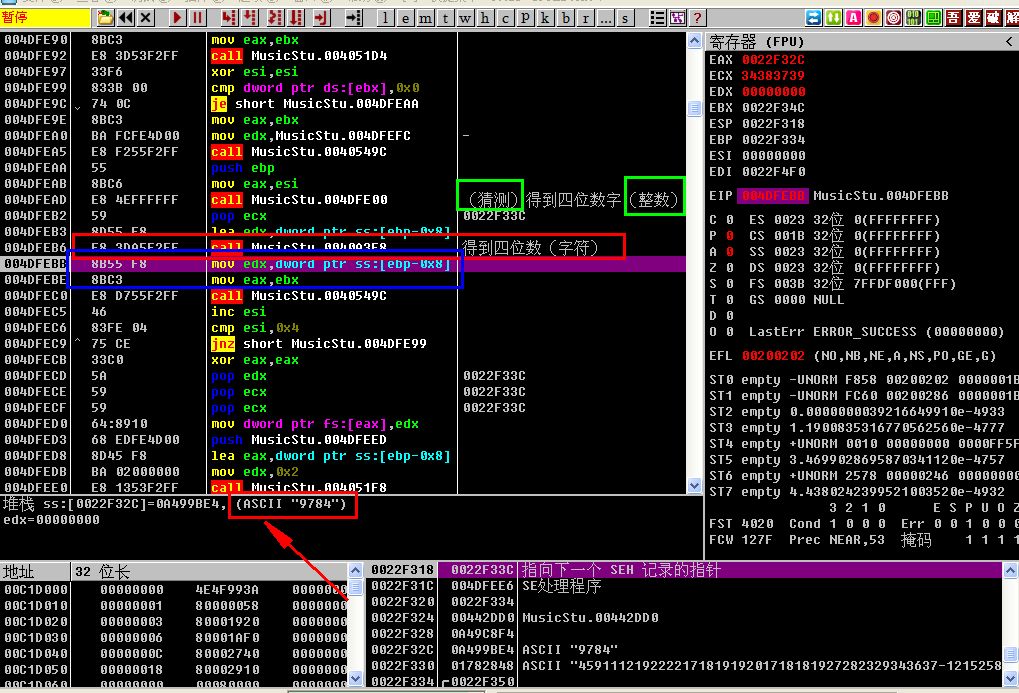Open Handles window with the h button
1019x693 pixels.
tap(485, 18)
